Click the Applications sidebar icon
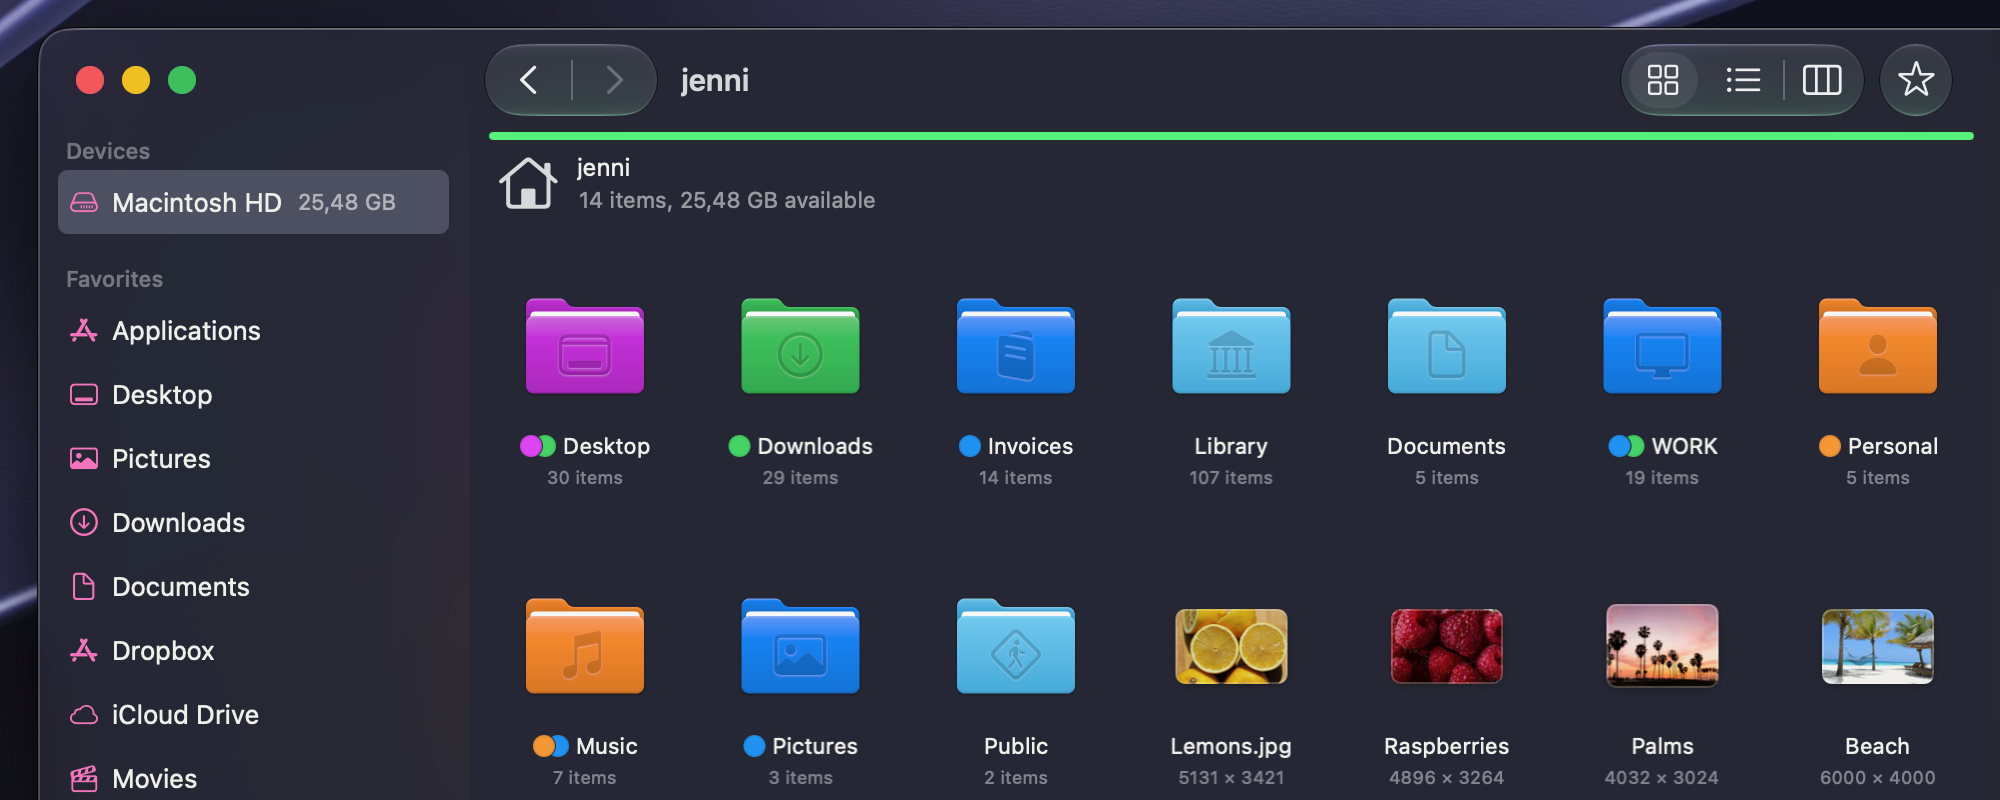Viewport: 2000px width, 800px height. tap(84, 331)
